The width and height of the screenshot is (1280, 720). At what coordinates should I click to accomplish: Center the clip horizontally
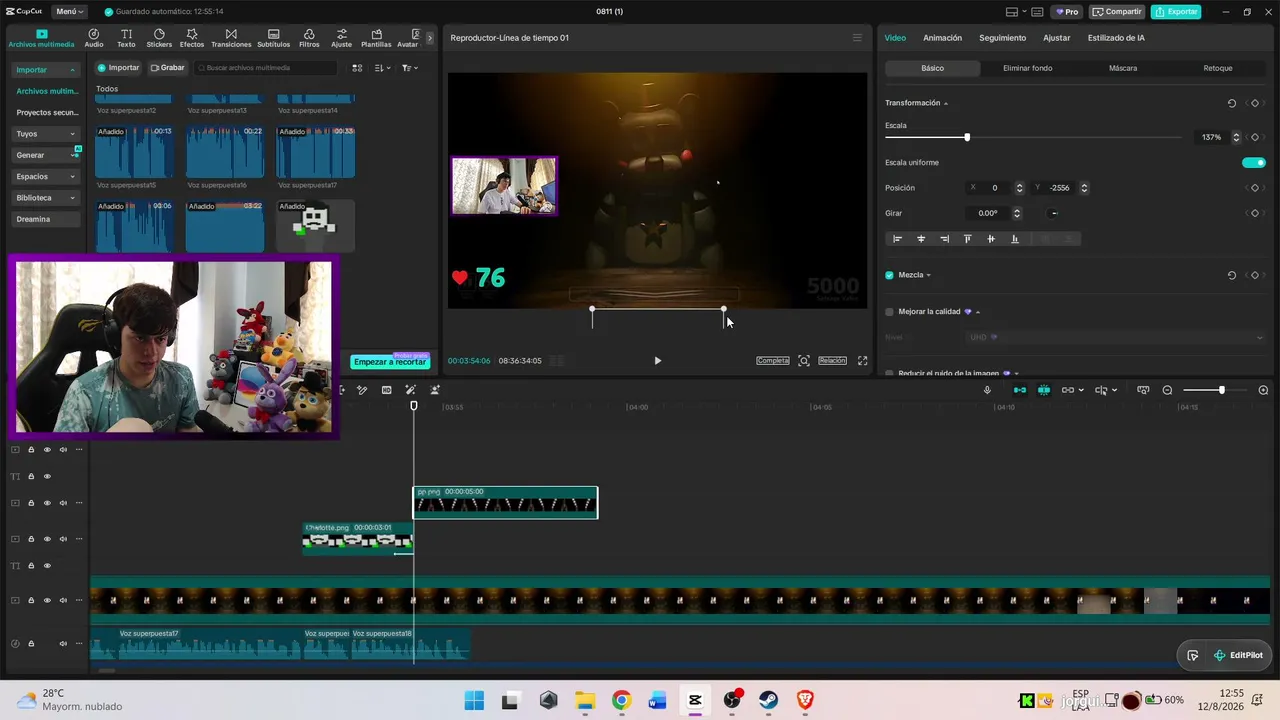coord(921,239)
